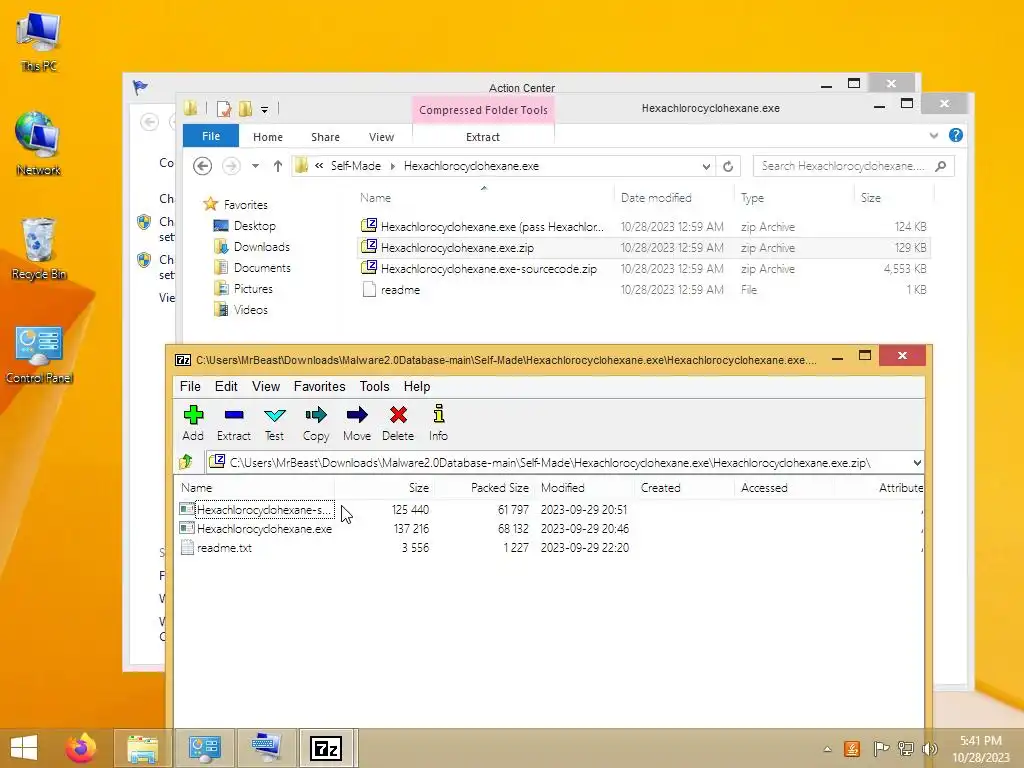Click the Move button in 7-Zip toolbar
The height and width of the screenshot is (768, 1024).
click(357, 423)
